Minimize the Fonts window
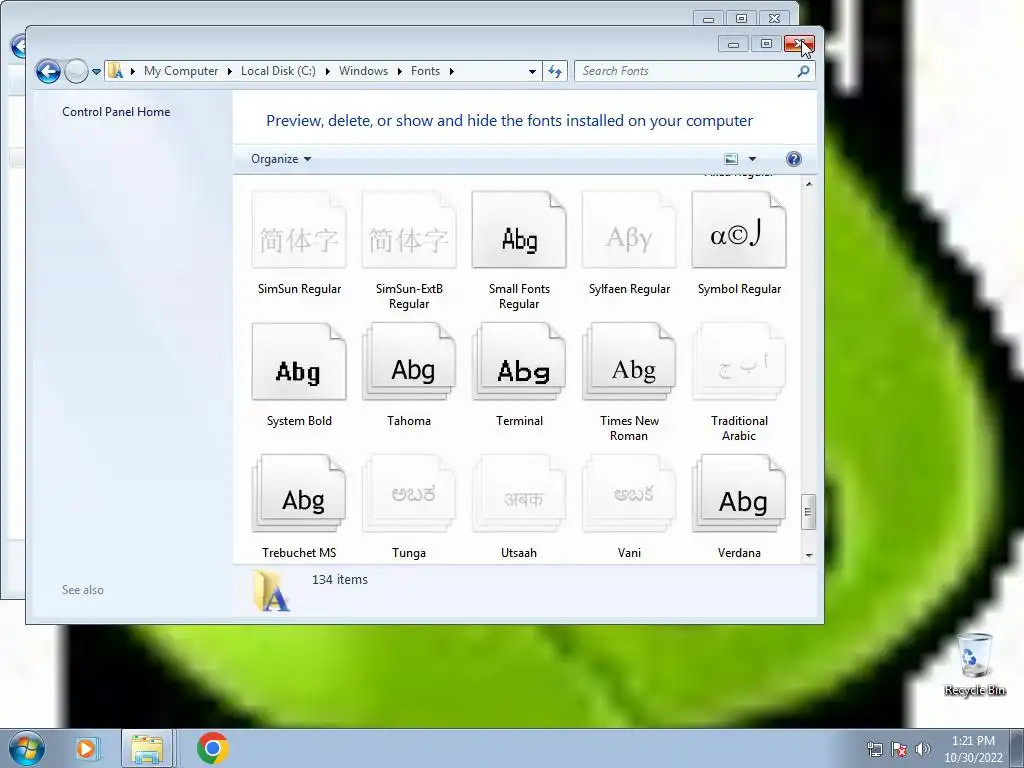Screen dimensions: 1024x768 [733, 44]
